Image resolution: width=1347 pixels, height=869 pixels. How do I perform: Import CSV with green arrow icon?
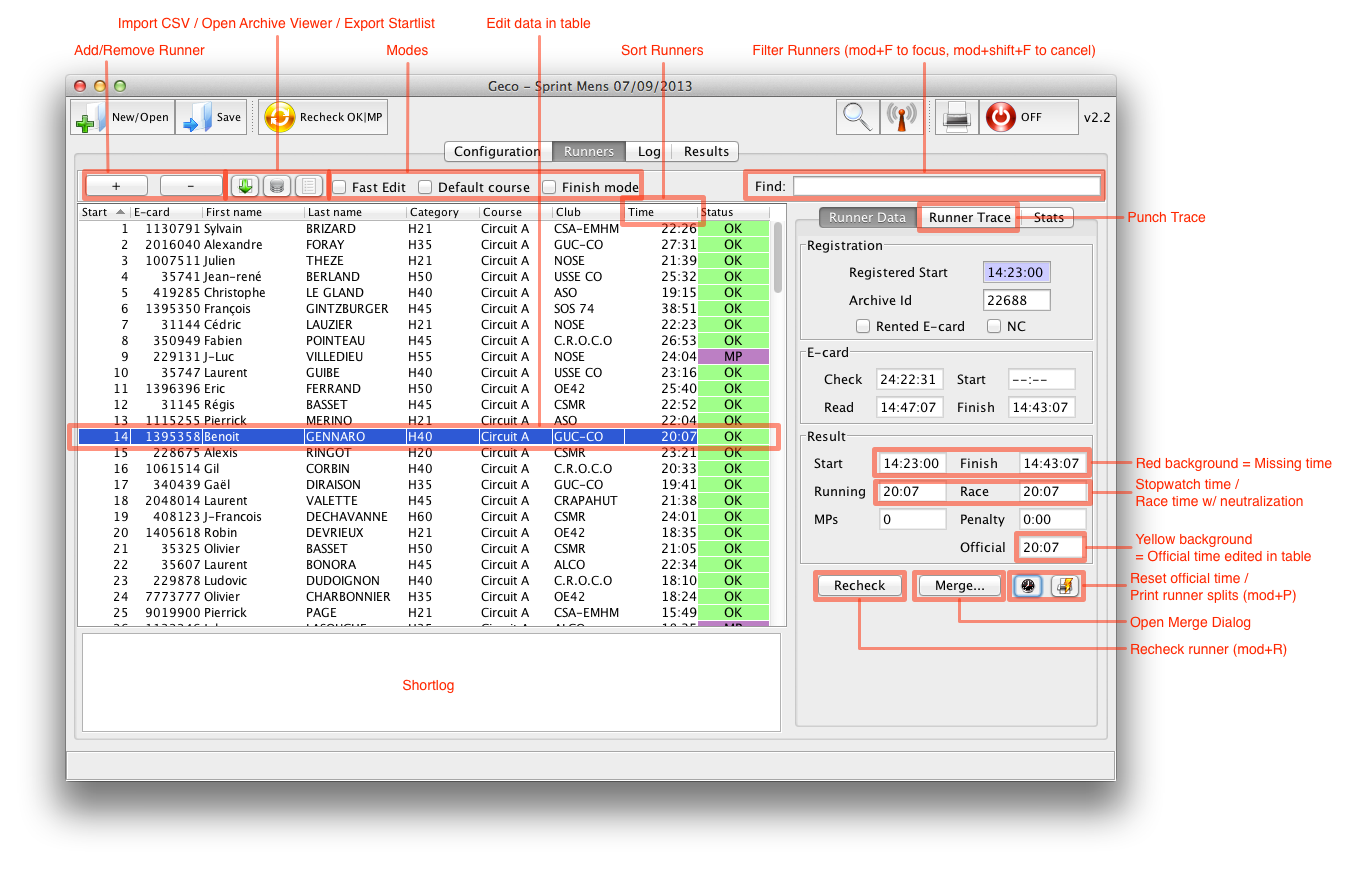(x=244, y=186)
